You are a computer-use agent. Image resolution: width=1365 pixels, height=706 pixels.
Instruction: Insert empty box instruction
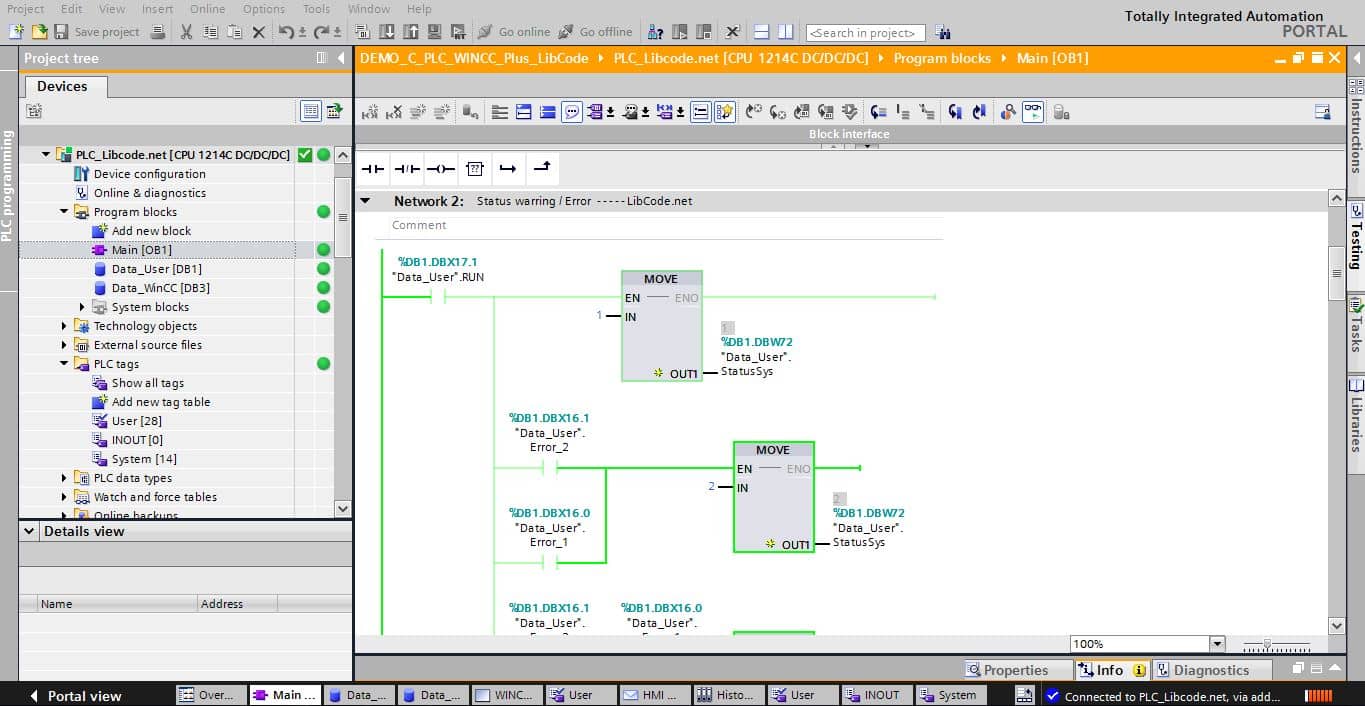pyautogui.click(x=475, y=169)
